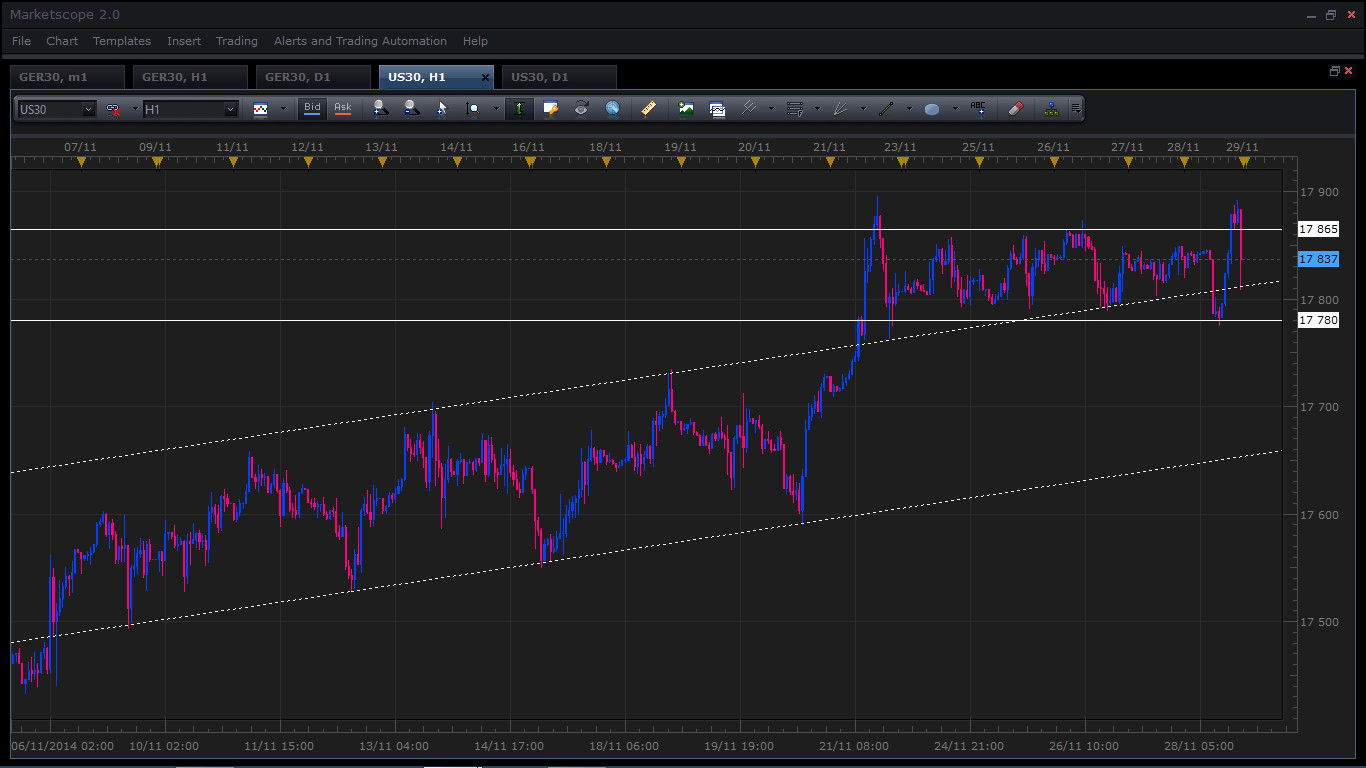This screenshot has width=1366, height=768.
Task: Select the line drawing tool
Action: (x=886, y=108)
